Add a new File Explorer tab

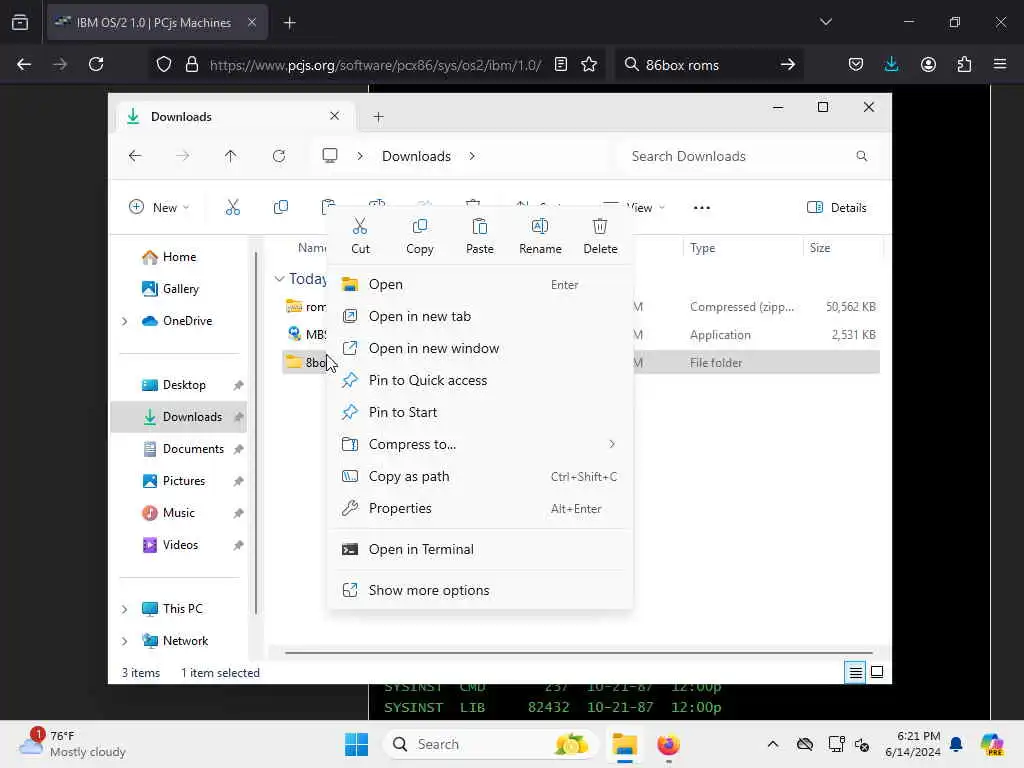(378, 117)
